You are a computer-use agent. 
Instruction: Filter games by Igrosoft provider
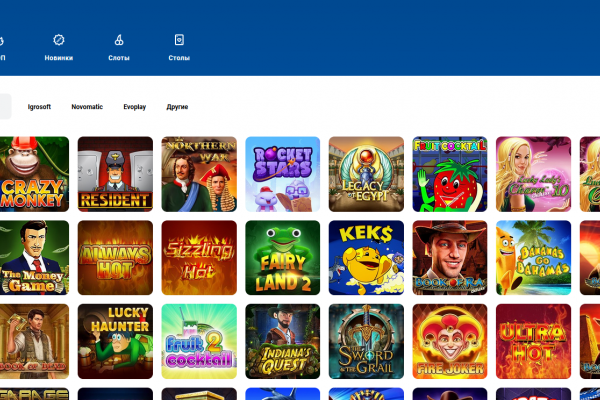(x=40, y=106)
